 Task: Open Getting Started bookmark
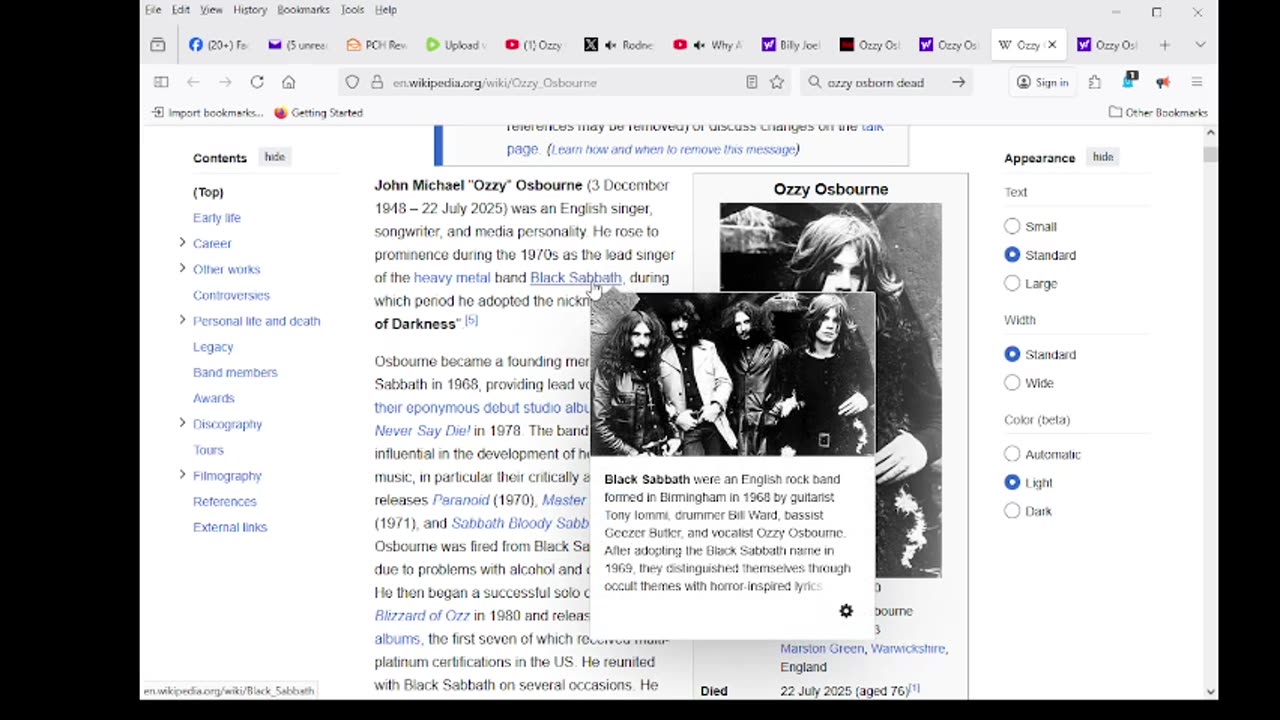coord(318,112)
